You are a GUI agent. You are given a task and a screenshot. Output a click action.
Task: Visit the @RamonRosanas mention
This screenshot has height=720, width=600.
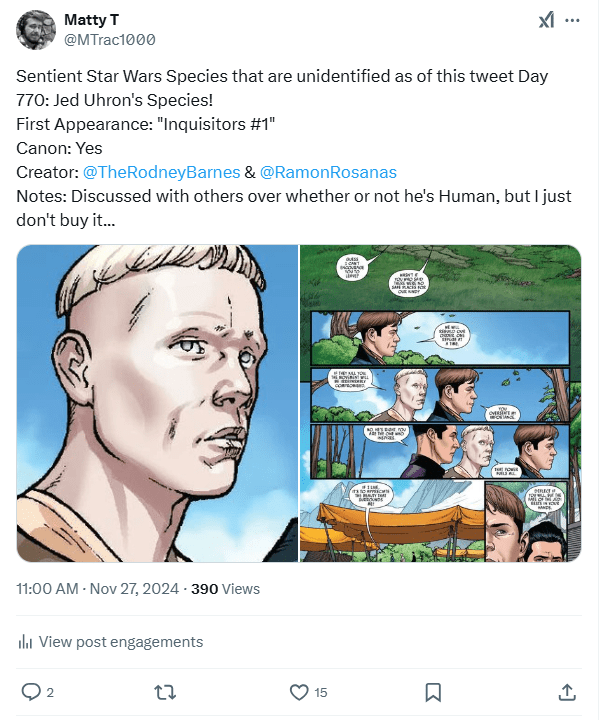[328, 172]
